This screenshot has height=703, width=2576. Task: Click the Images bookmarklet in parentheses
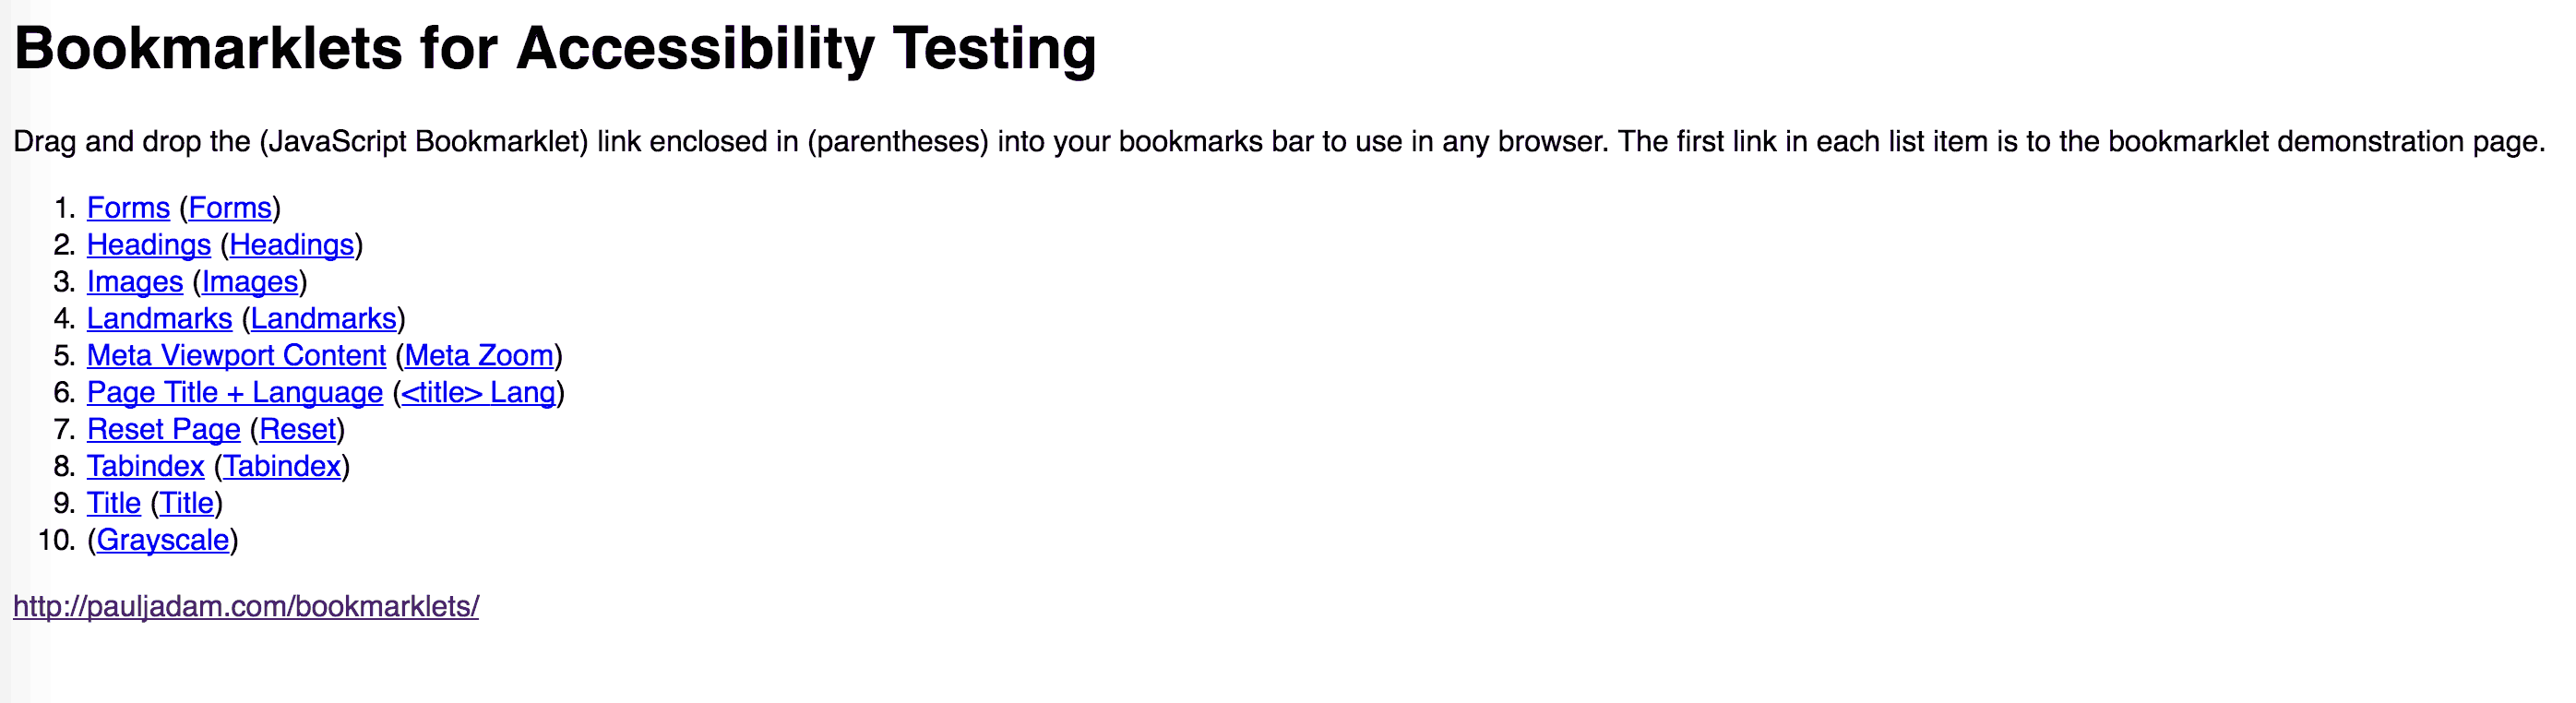[250, 282]
